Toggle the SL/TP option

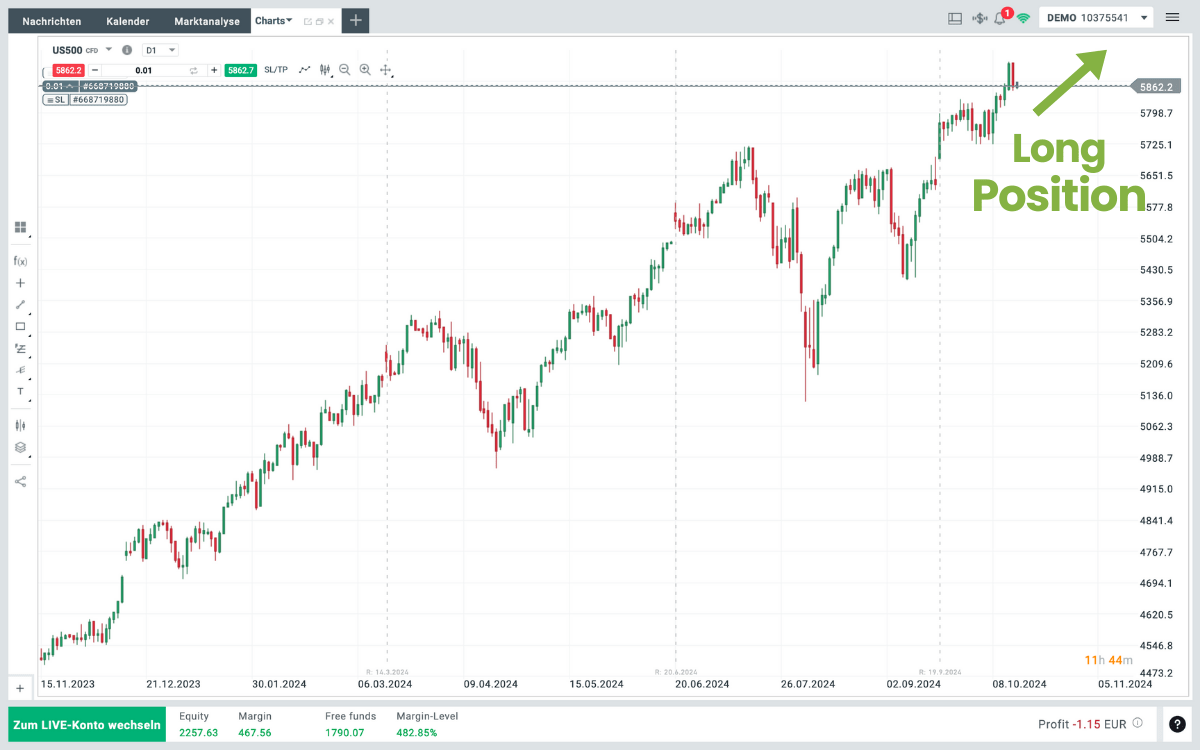click(276, 70)
